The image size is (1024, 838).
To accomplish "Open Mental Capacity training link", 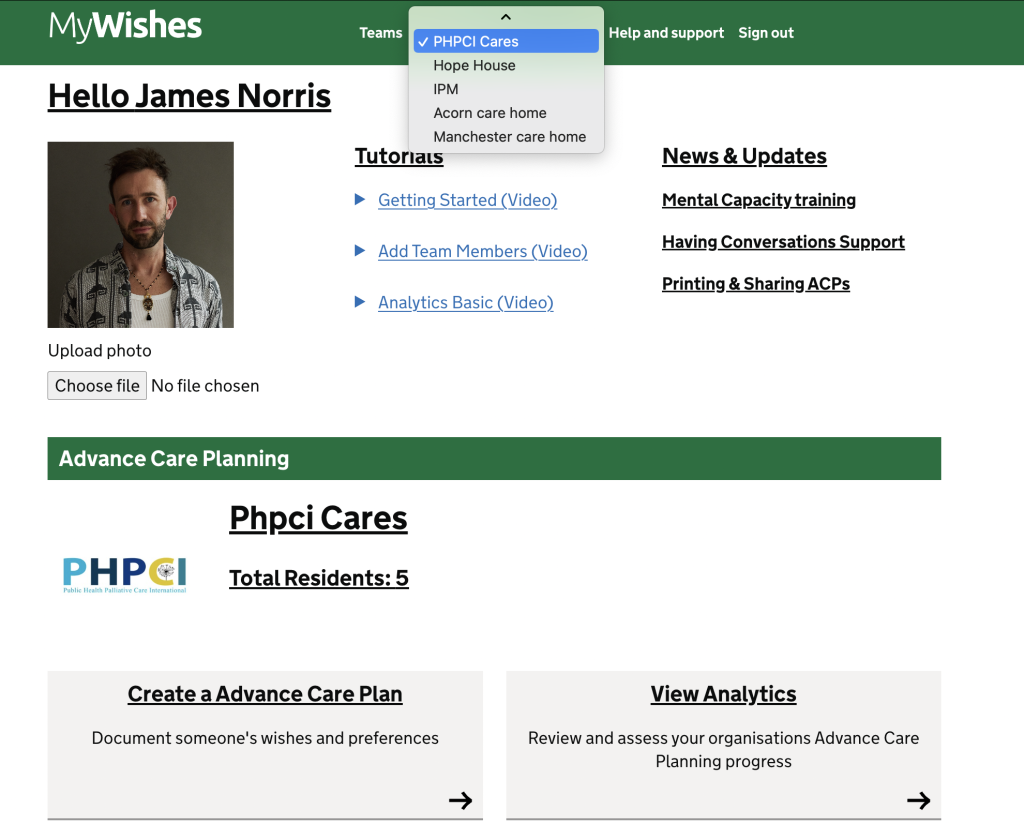I will click(758, 200).
